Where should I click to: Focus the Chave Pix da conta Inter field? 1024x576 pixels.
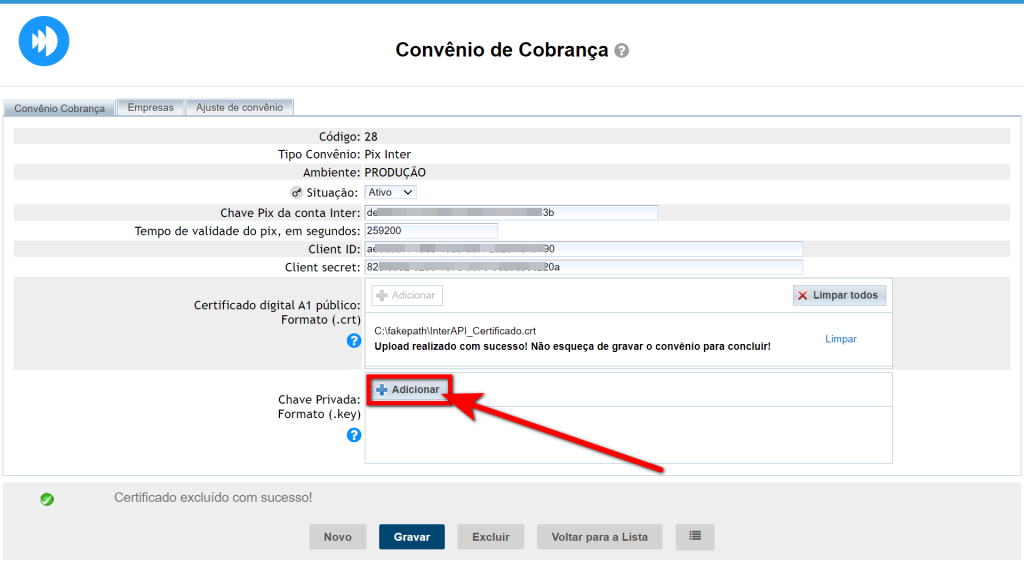[x=511, y=212]
